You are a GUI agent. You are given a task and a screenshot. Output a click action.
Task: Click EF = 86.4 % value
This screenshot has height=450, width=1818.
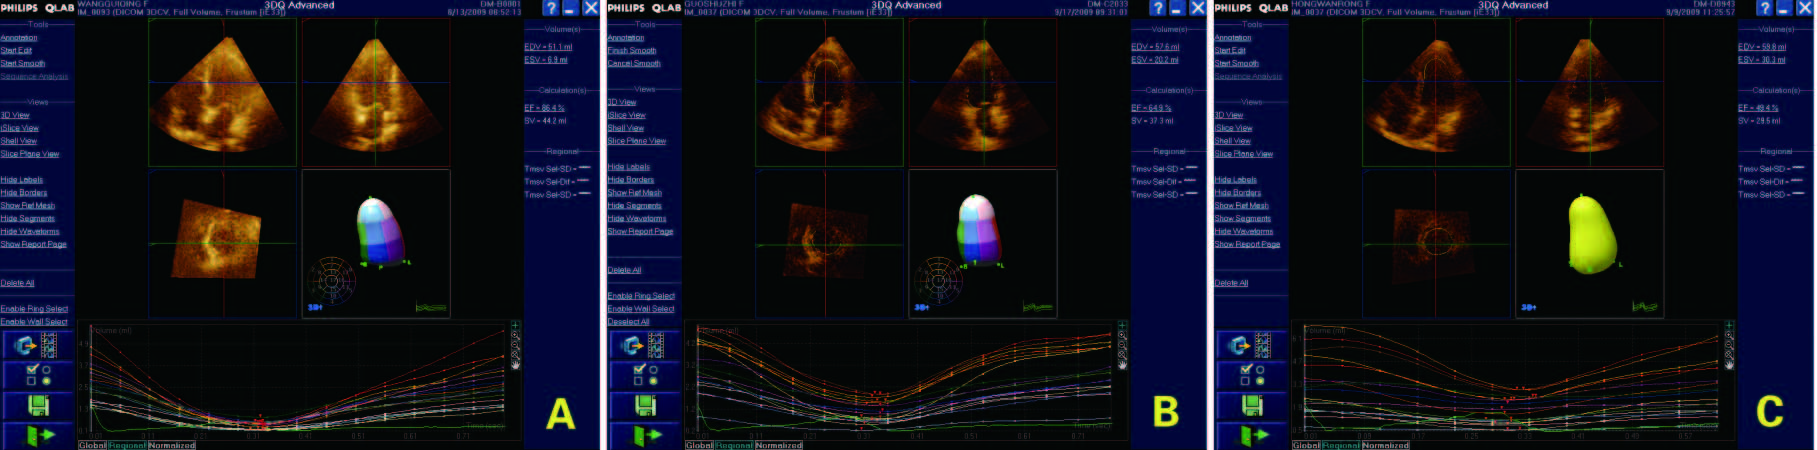545,108
